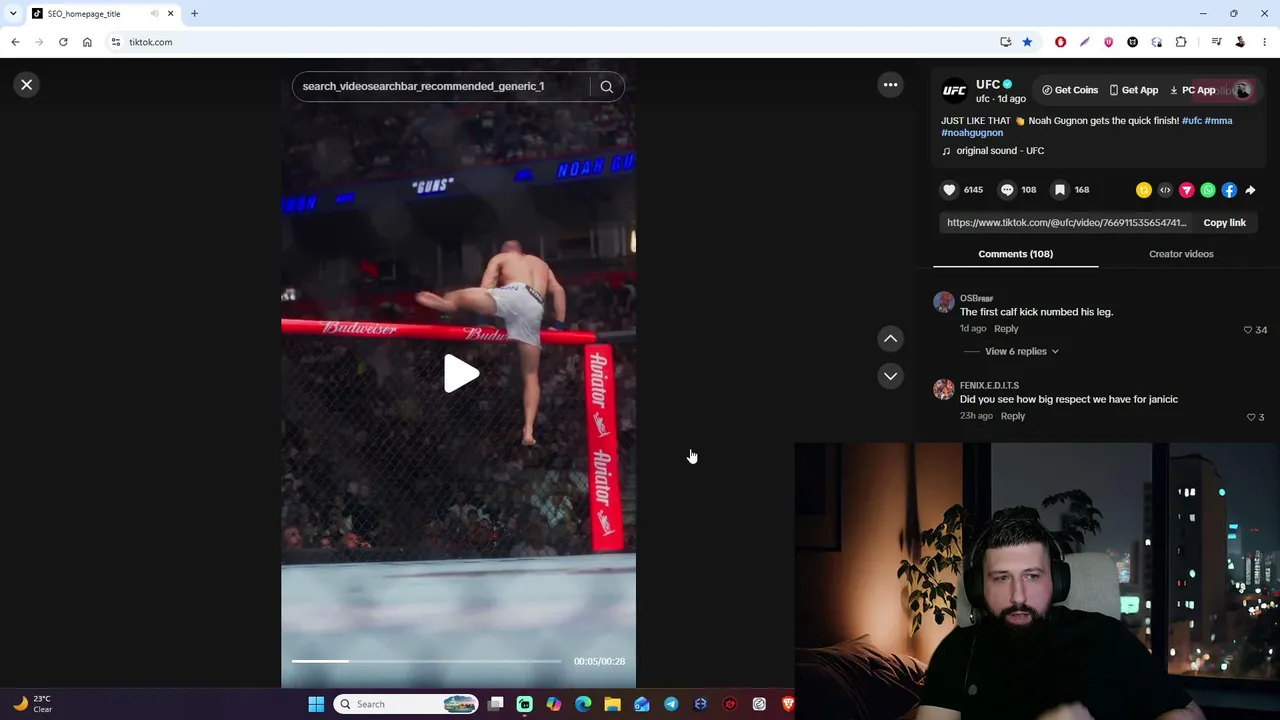Click the comments bubble icon
1280x720 pixels.
pyautogui.click(x=1007, y=190)
